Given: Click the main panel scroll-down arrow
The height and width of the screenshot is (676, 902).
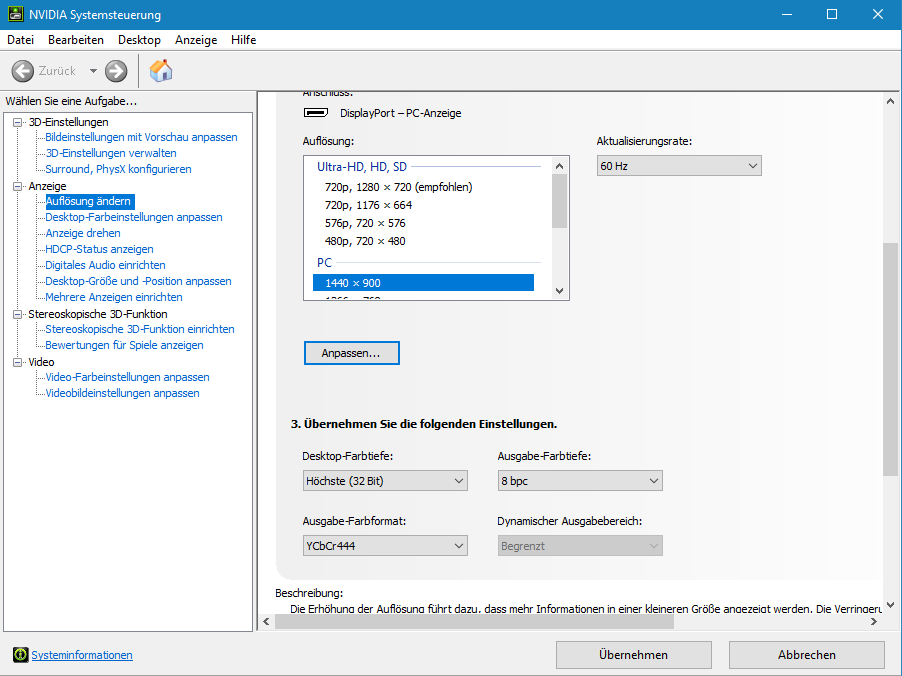Looking at the screenshot, I should pyautogui.click(x=890, y=605).
